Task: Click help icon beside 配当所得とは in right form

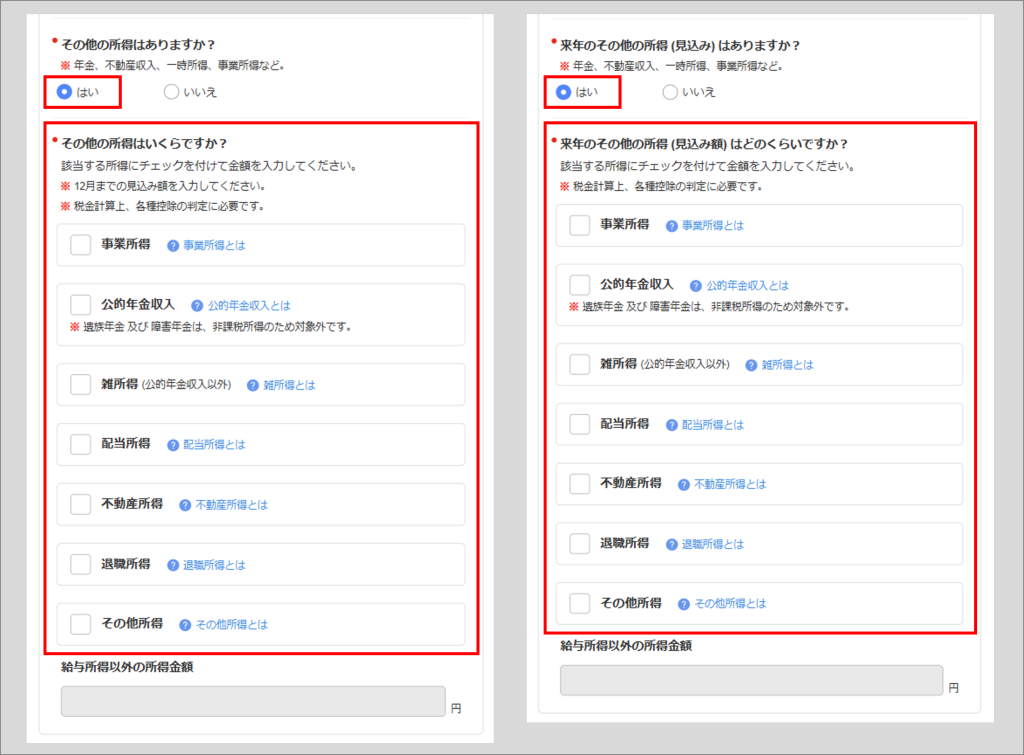Action: [671, 425]
